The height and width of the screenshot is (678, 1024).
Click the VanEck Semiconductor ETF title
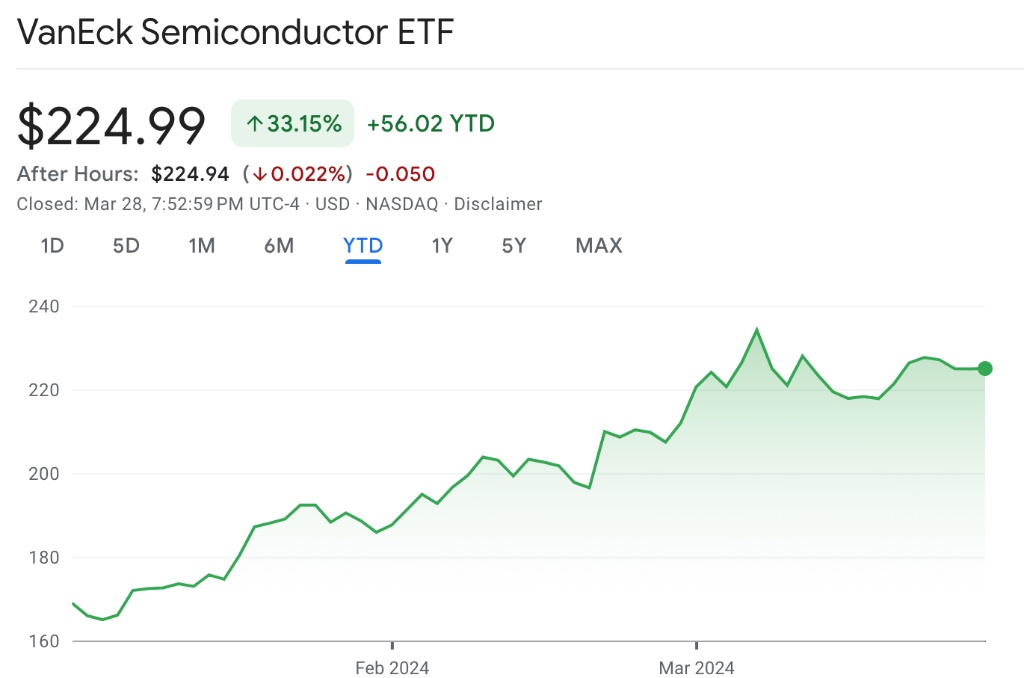click(236, 32)
